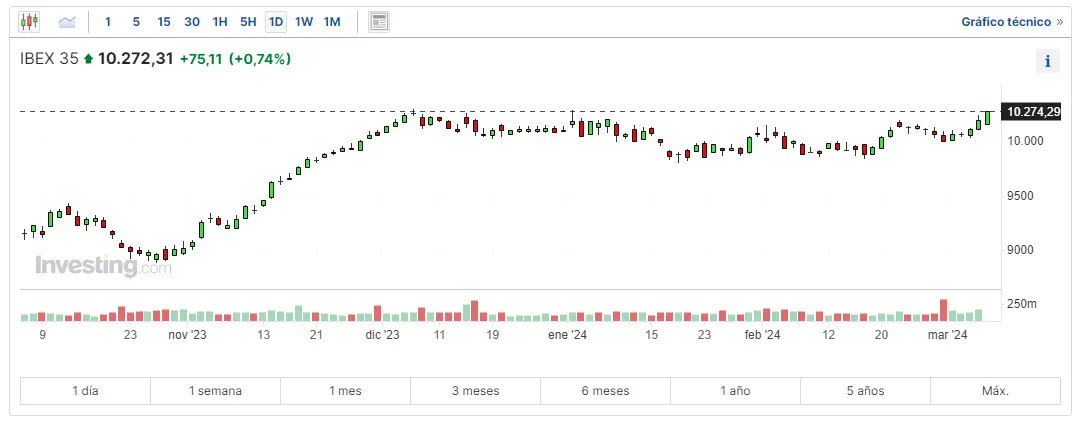Open the news overlay icon in toolbar
Viewport: 1080px width, 424px height.
tap(378, 21)
